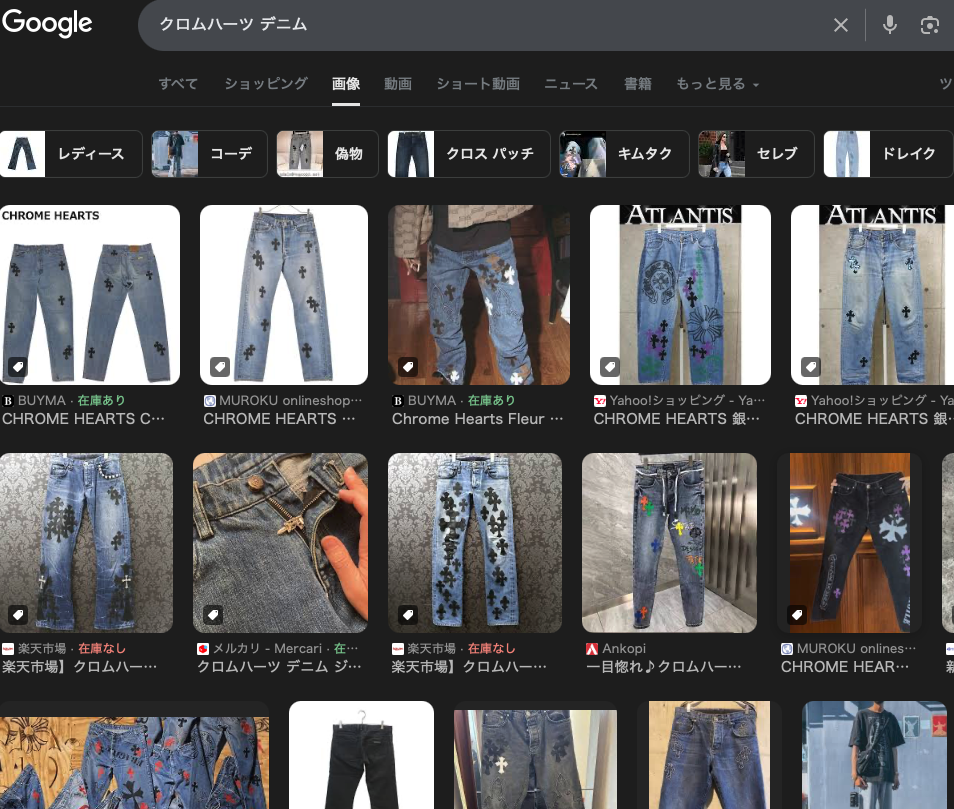Open the ニュース tab

pos(571,84)
